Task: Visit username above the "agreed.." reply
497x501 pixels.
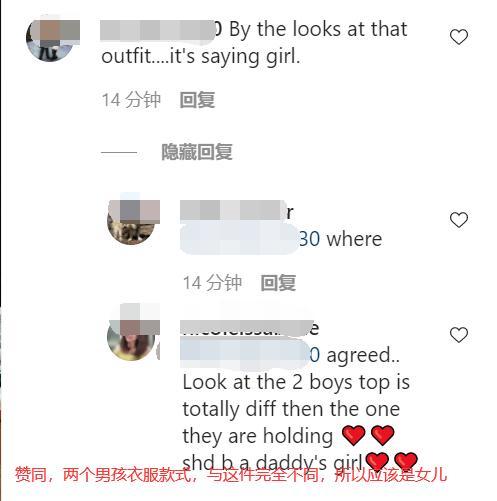Action: (249, 328)
